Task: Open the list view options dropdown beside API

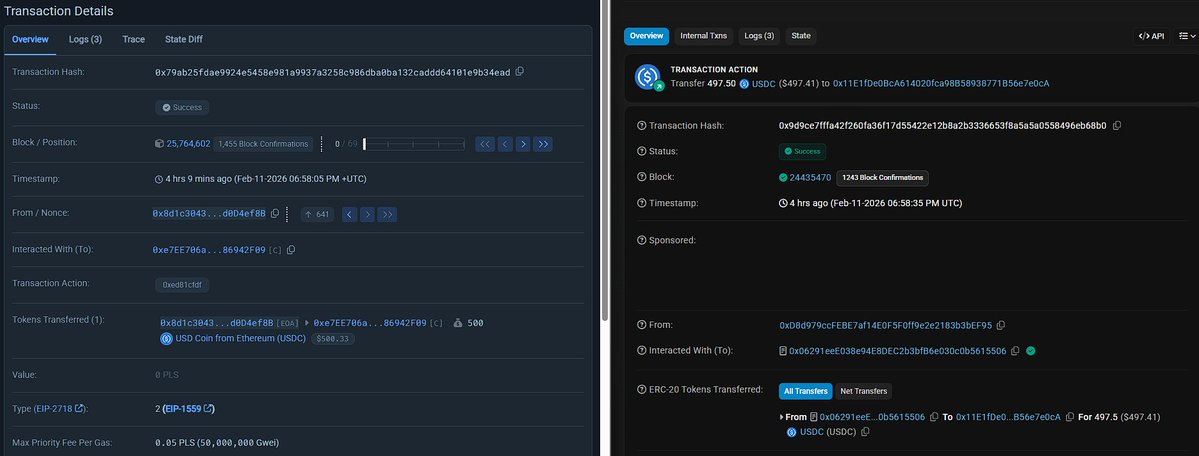Action: [1186, 36]
